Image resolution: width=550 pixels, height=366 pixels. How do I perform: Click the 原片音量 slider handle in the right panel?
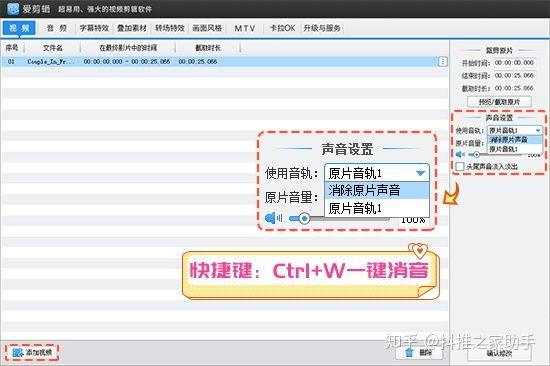pos(476,154)
